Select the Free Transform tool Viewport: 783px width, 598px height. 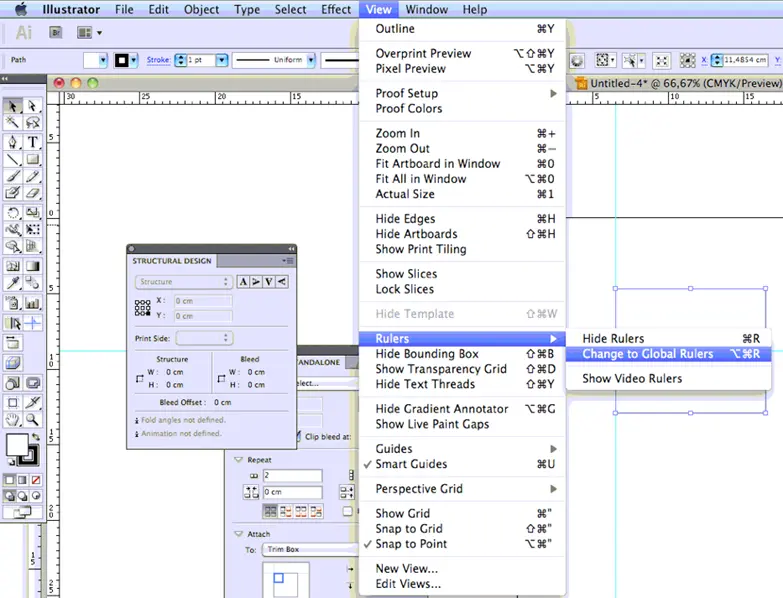[x=32, y=230]
